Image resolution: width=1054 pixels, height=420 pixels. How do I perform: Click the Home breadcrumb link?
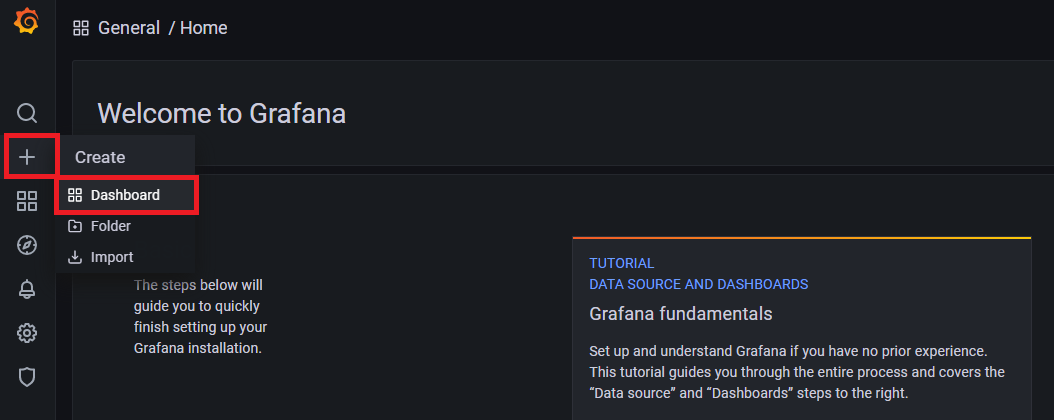204,28
